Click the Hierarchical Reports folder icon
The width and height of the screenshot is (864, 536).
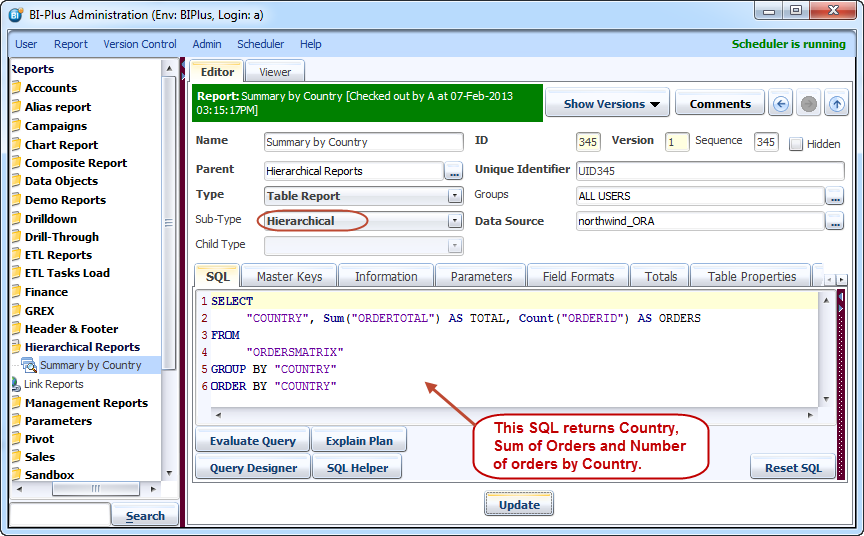click(x=16, y=347)
